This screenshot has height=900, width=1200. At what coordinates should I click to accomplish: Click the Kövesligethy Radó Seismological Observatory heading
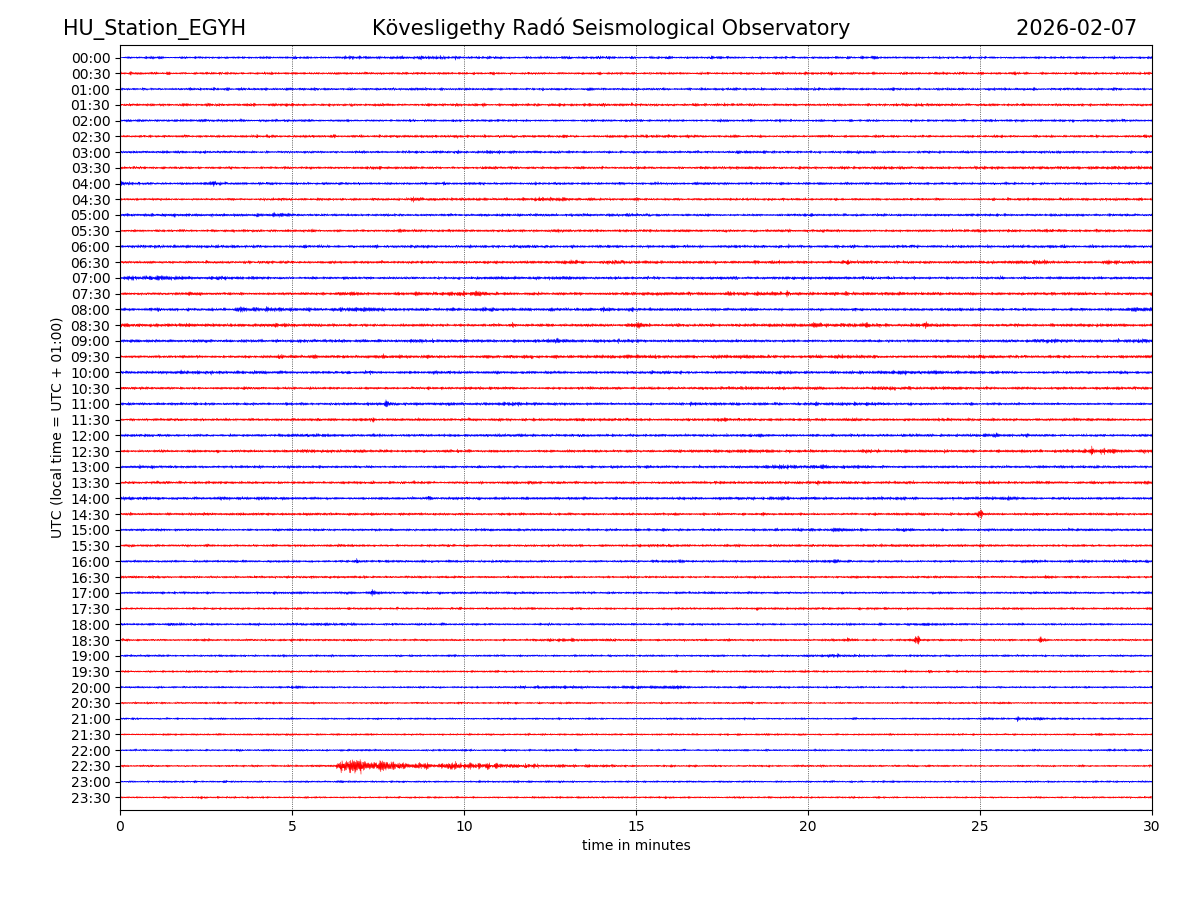click(x=610, y=28)
